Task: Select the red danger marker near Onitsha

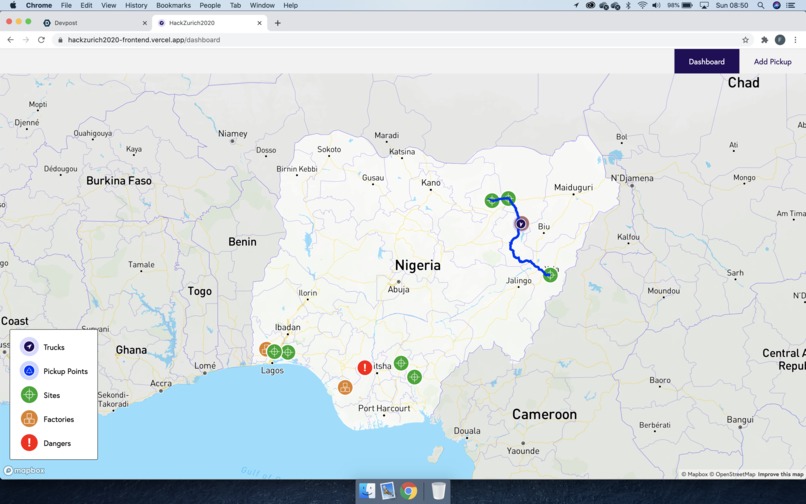Action: [365, 367]
